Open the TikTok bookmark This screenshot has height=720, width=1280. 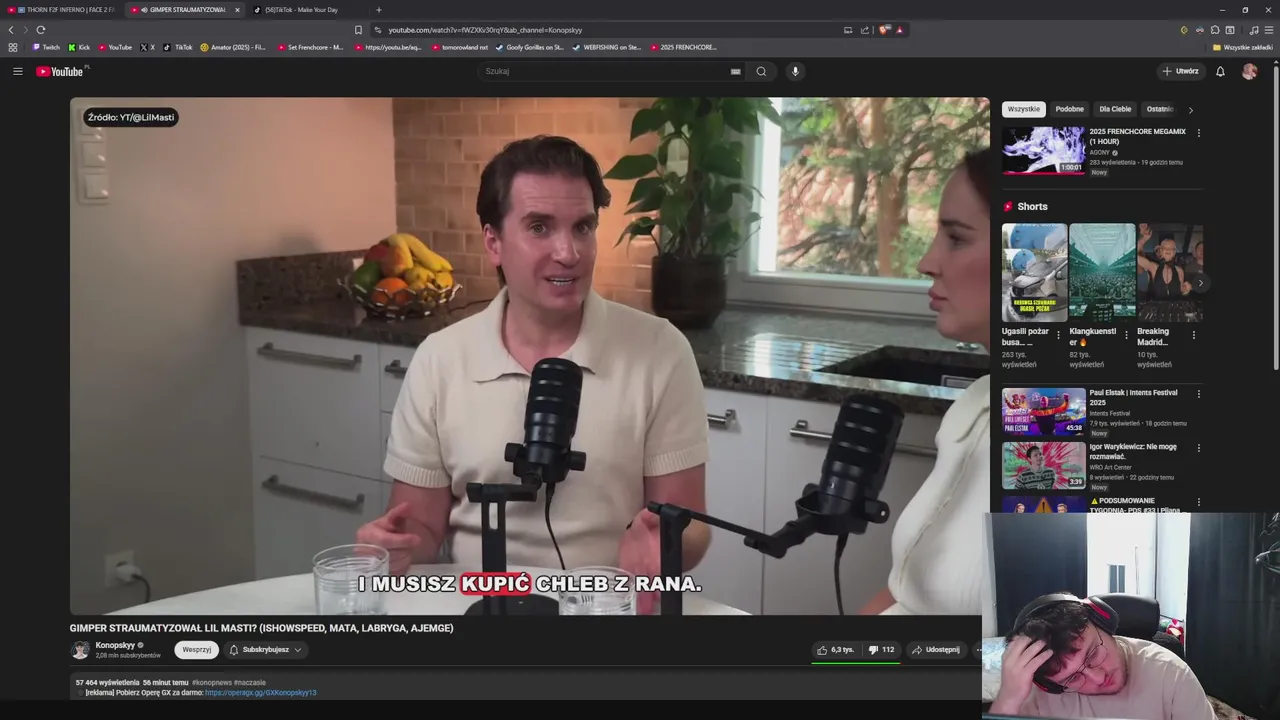coord(178,47)
